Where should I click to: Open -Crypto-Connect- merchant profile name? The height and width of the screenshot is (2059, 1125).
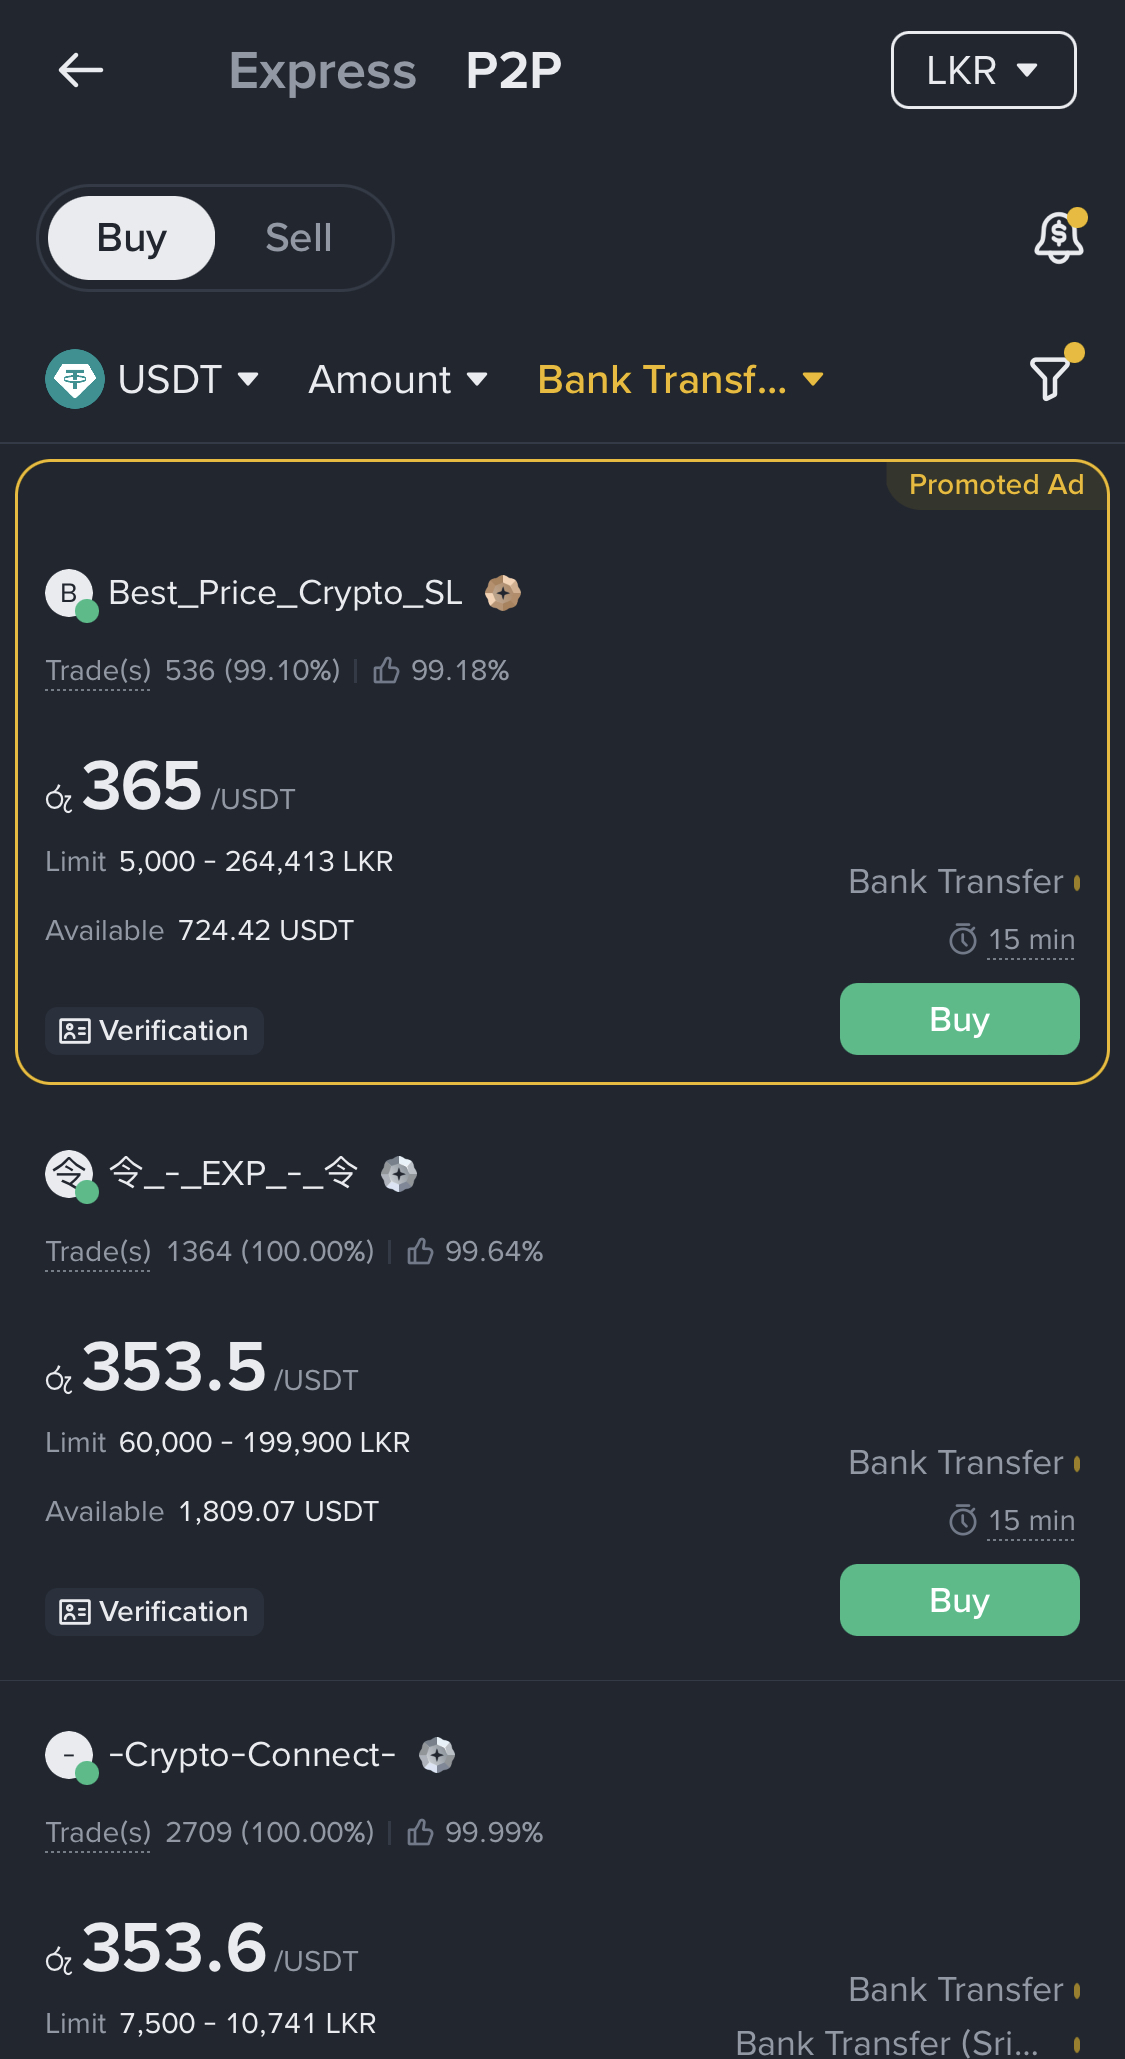coord(252,1755)
